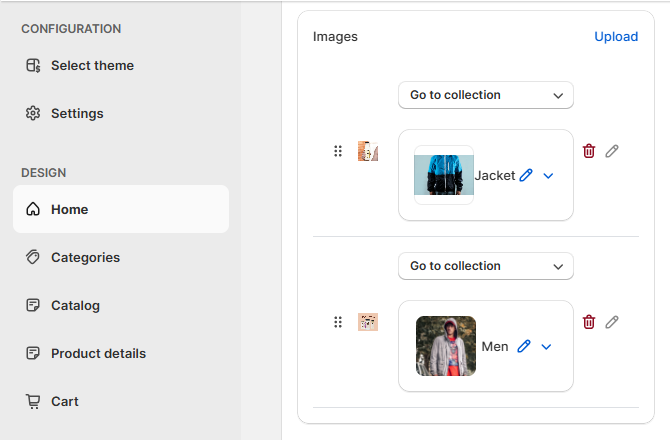670x440 pixels.
Task: Grab the drag handle of the Jacket row
Action: 338,151
